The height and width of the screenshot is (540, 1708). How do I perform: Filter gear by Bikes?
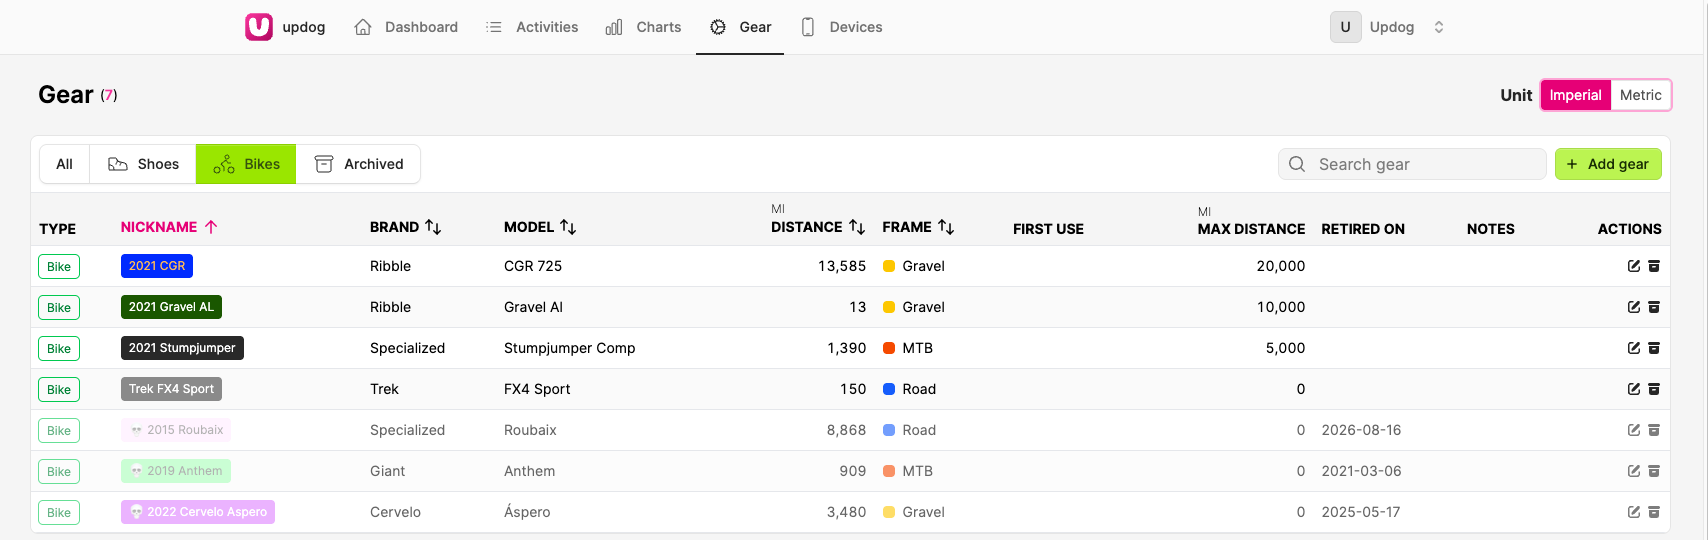pos(246,164)
